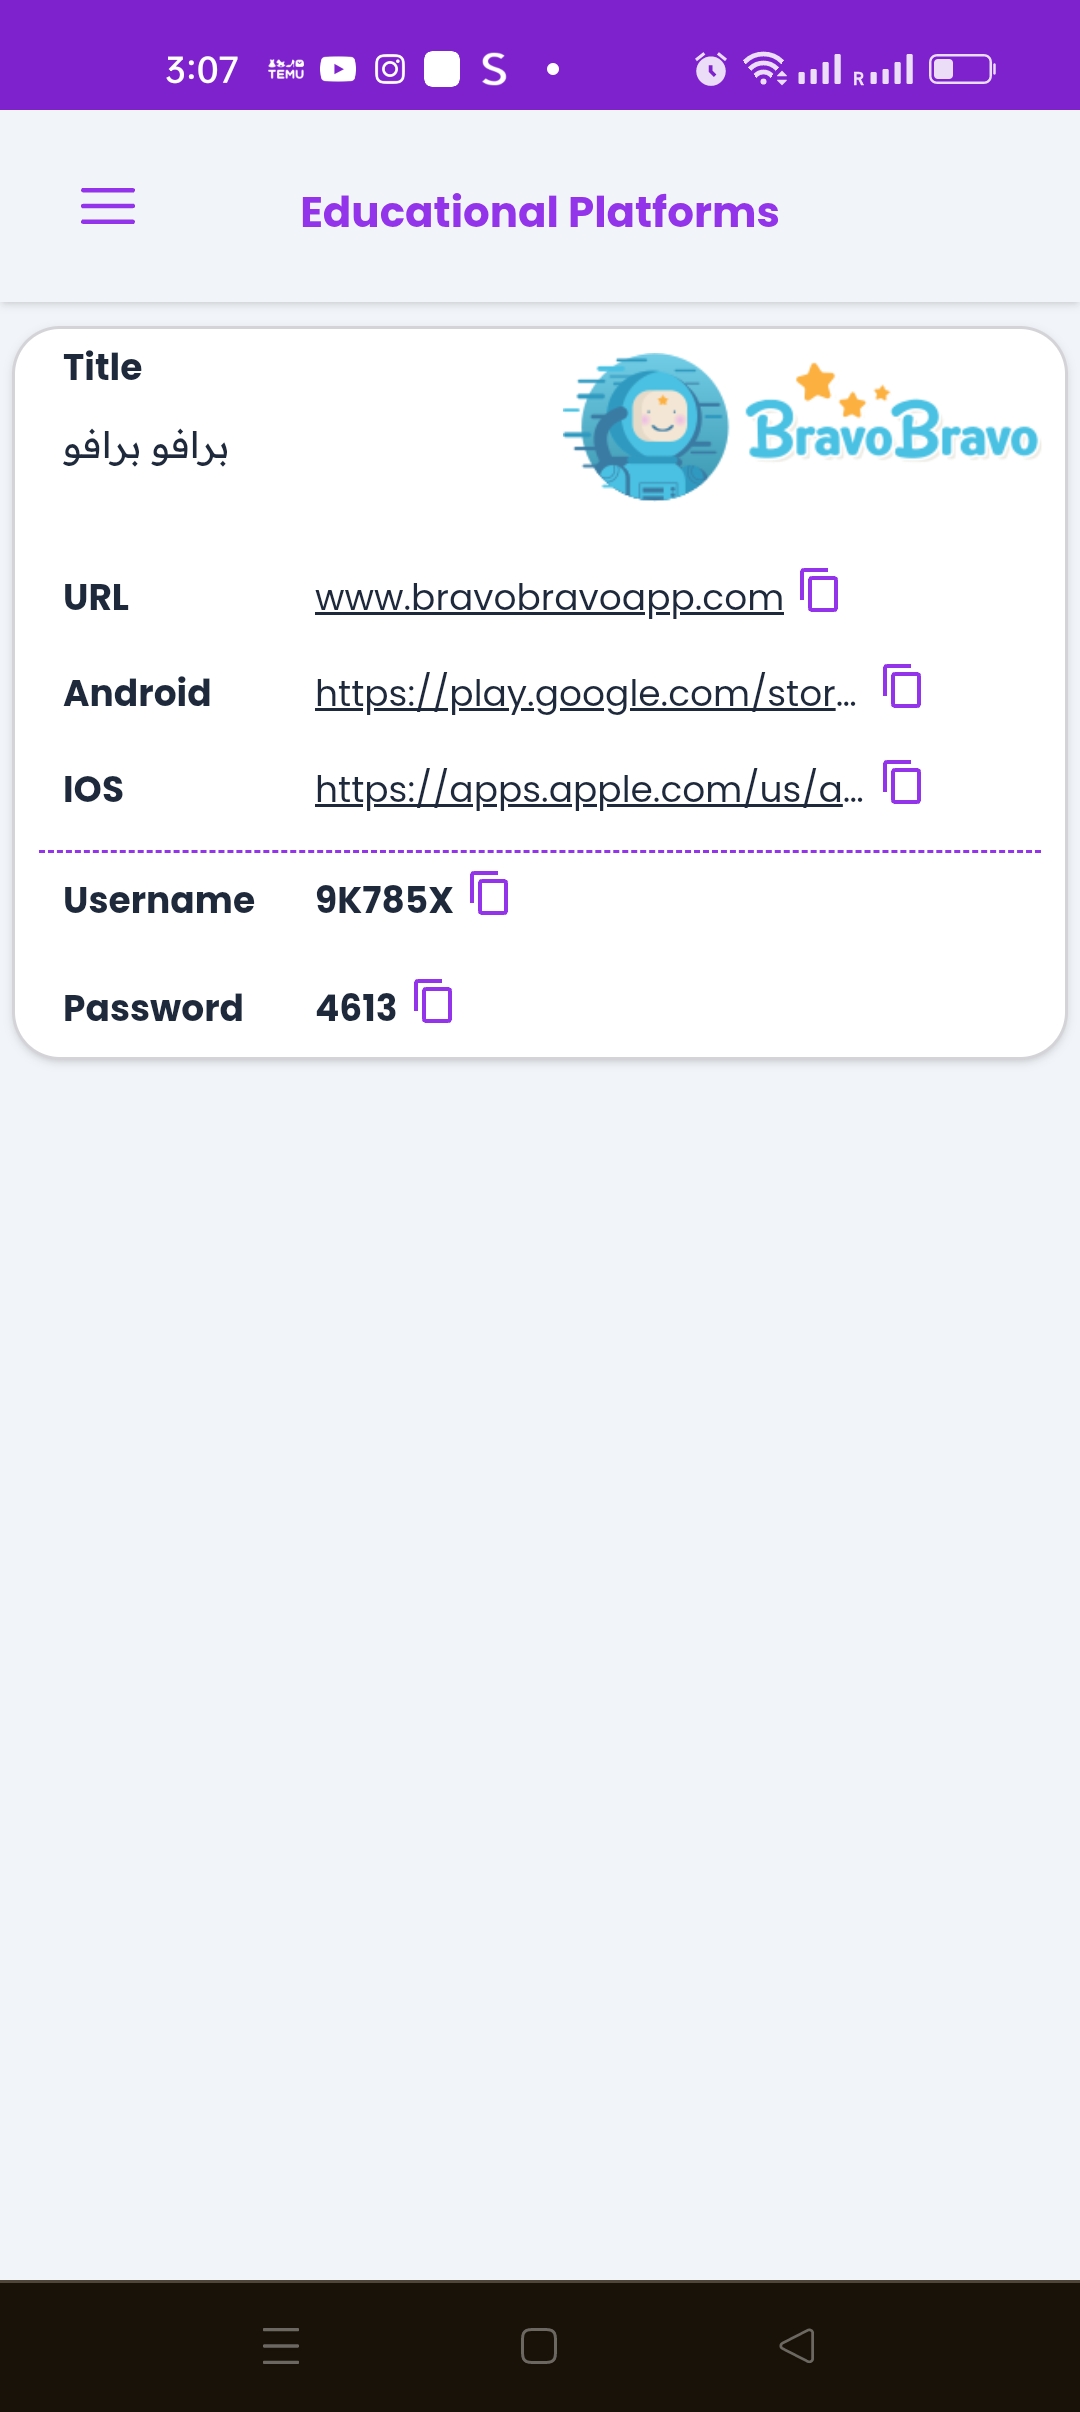This screenshot has width=1080, height=2412.
Task: Tap the alarm clock status icon
Action: [710, 69]
